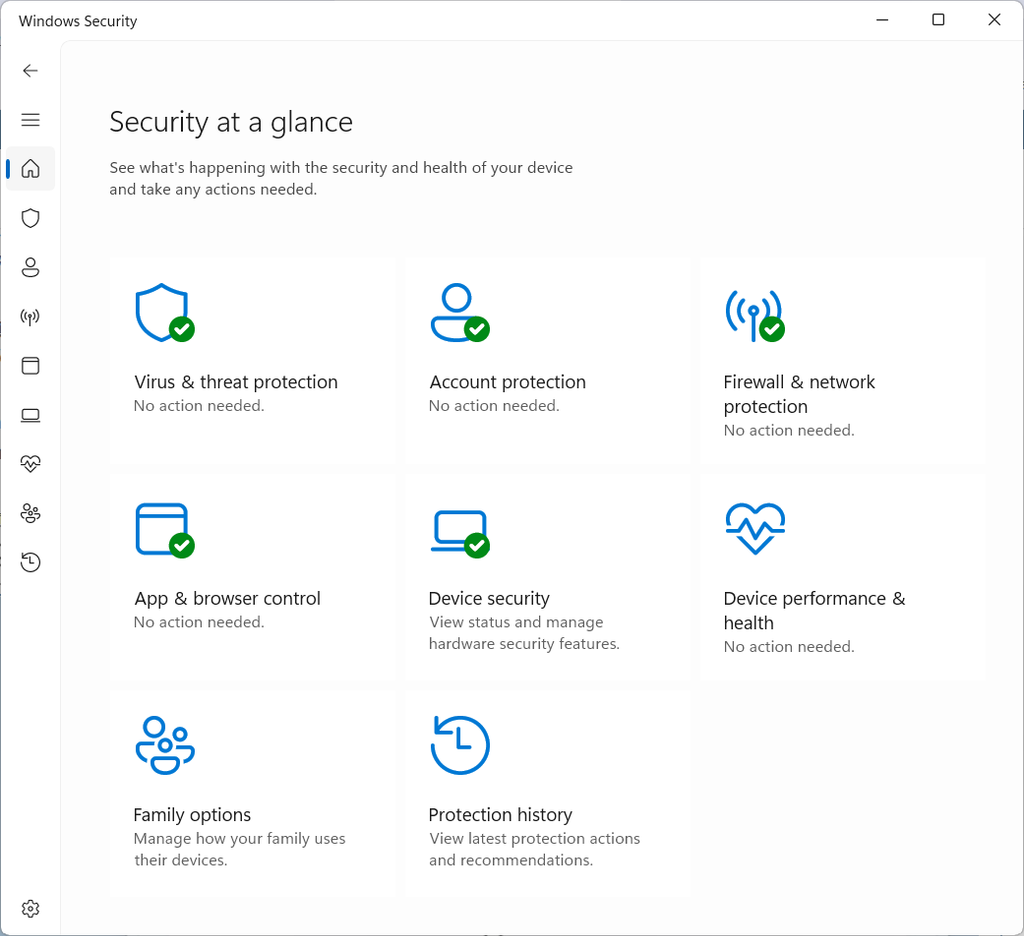The width and height of the screenshot is (1024, 936).
Task: Open Device security tile title
Action: (489, 598)
